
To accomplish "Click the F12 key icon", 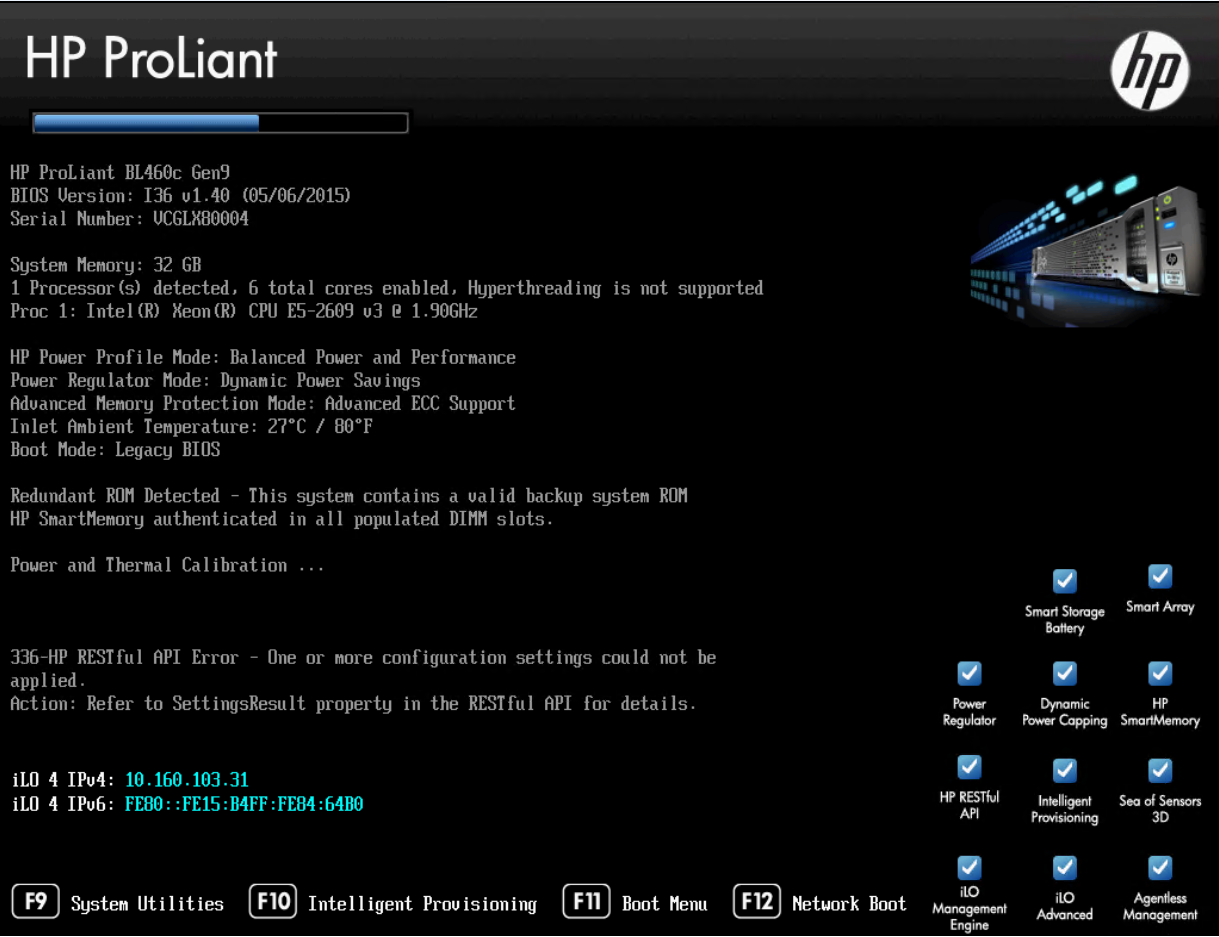I will (x=756, y=902).
